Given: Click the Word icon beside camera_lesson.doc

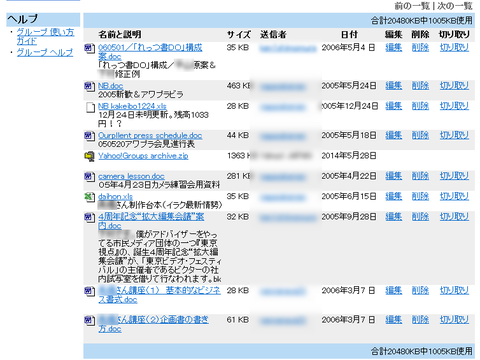Looking at the screenshot, I should click(89, 177).
